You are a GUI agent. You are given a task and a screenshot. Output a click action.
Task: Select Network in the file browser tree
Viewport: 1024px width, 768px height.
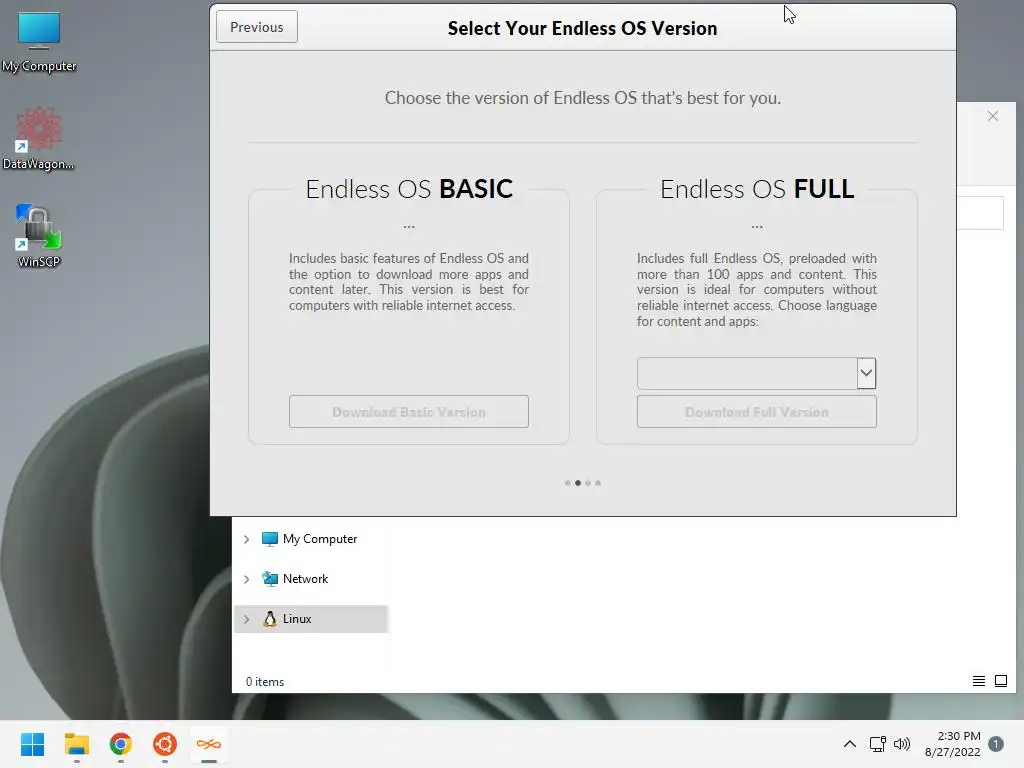(305, 579)
